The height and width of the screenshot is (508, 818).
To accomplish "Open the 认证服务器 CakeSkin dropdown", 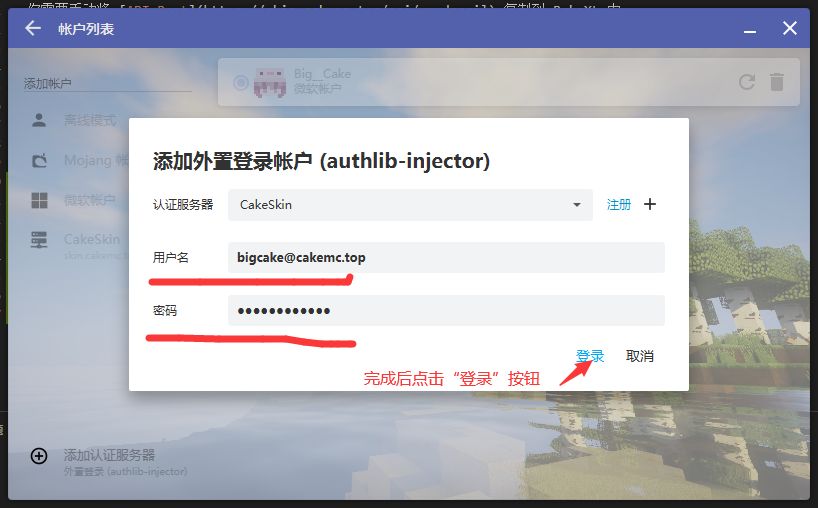I will [x=410, y=205].
